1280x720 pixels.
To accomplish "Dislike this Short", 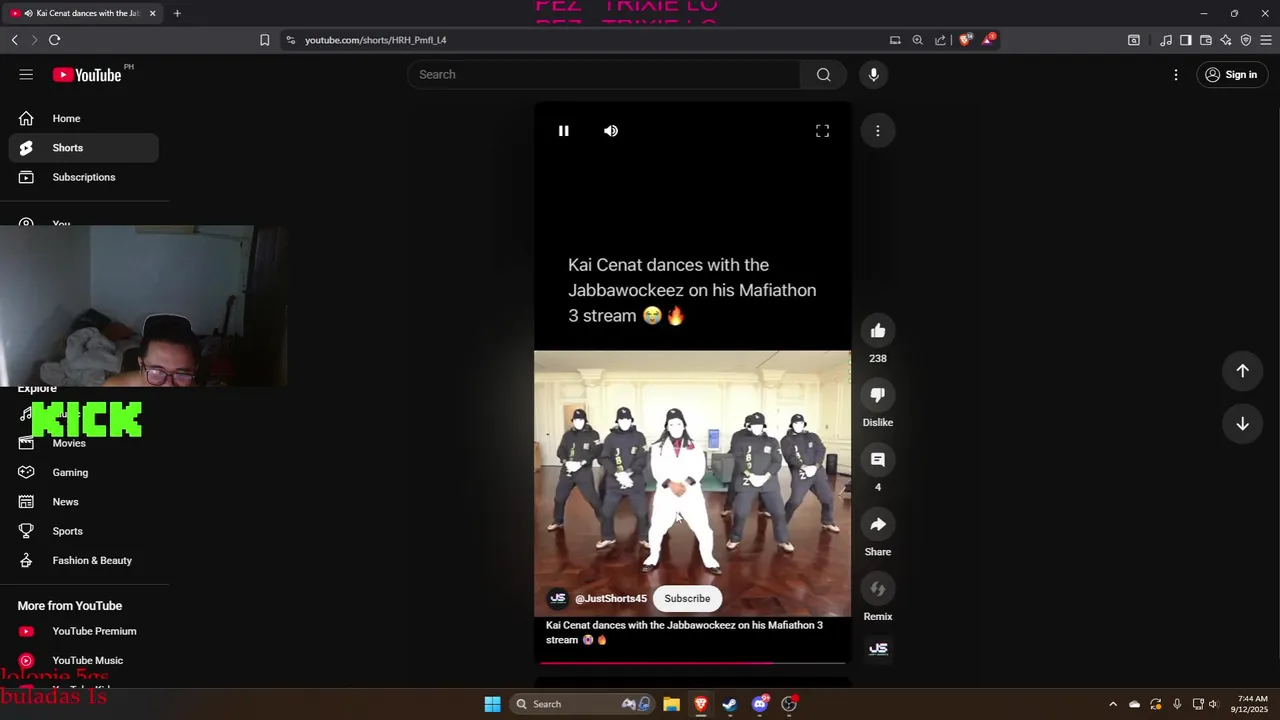I will coord(878,395).
